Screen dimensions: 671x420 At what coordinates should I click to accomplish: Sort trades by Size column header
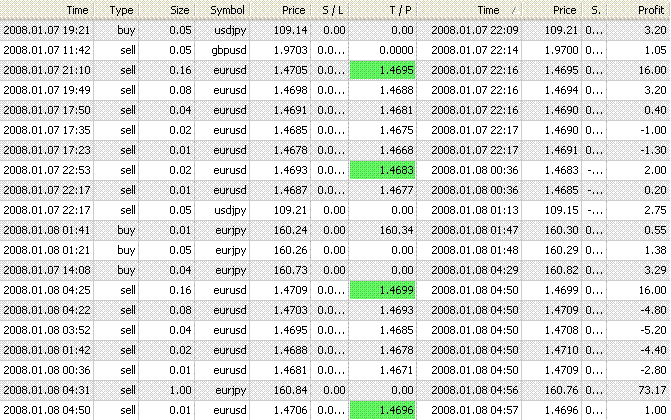[x=166, y=10]
